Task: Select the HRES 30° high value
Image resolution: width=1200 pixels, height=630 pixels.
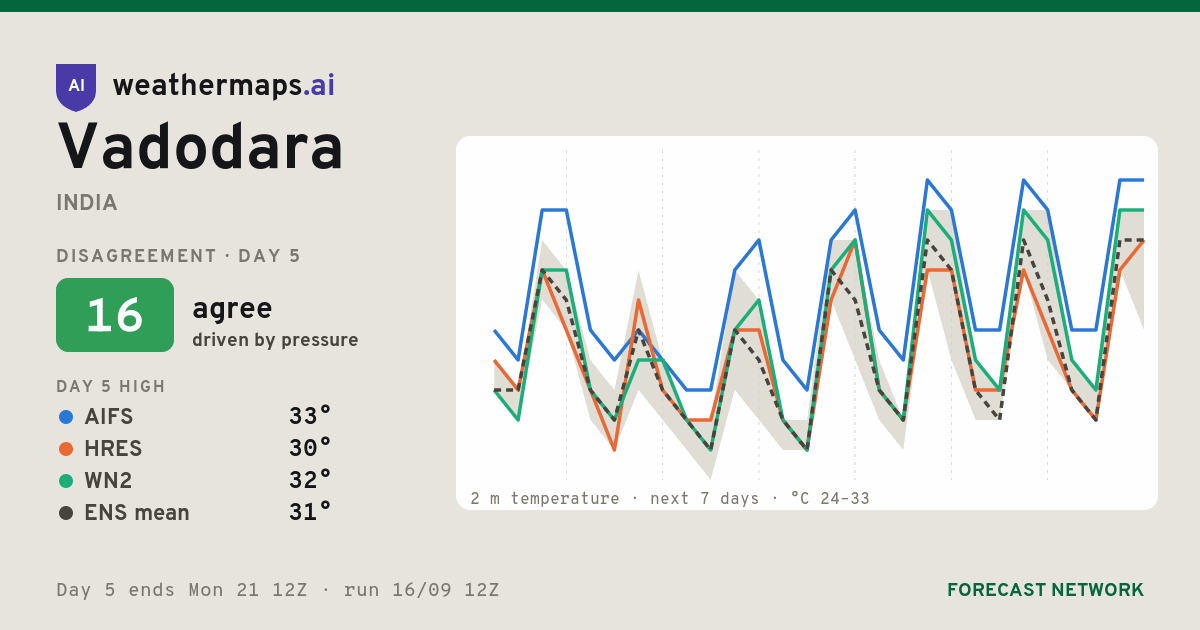Action: point(310,448)
